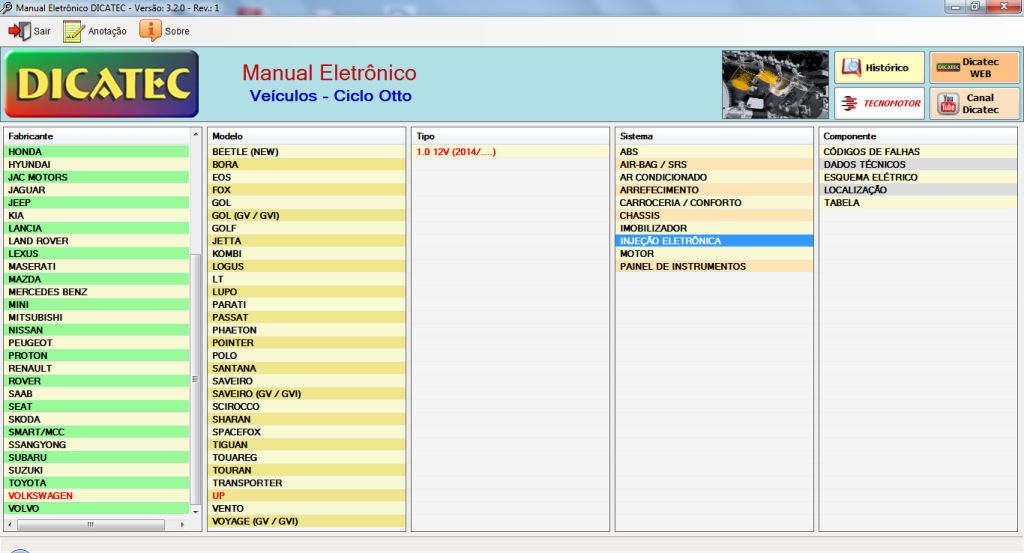Select VOYAGE (GV / GVI) model
1024x553 pixels.
point(306,521)
